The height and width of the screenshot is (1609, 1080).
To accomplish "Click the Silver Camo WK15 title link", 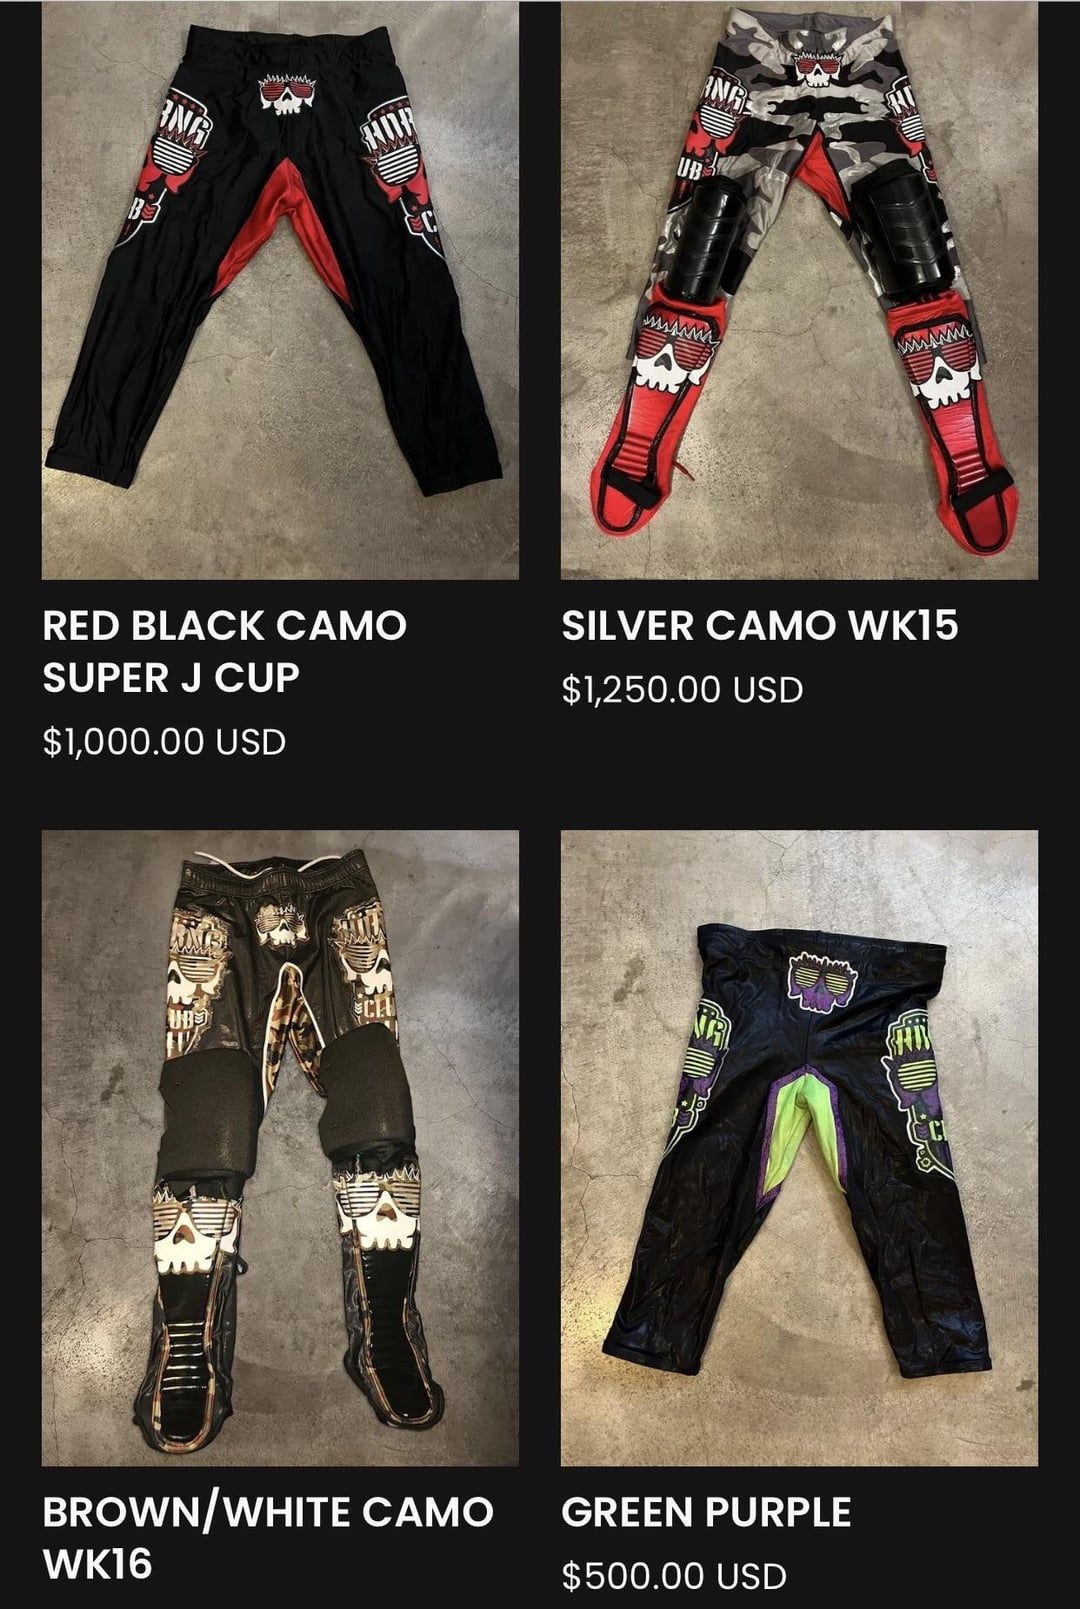I will pos(760,625).
